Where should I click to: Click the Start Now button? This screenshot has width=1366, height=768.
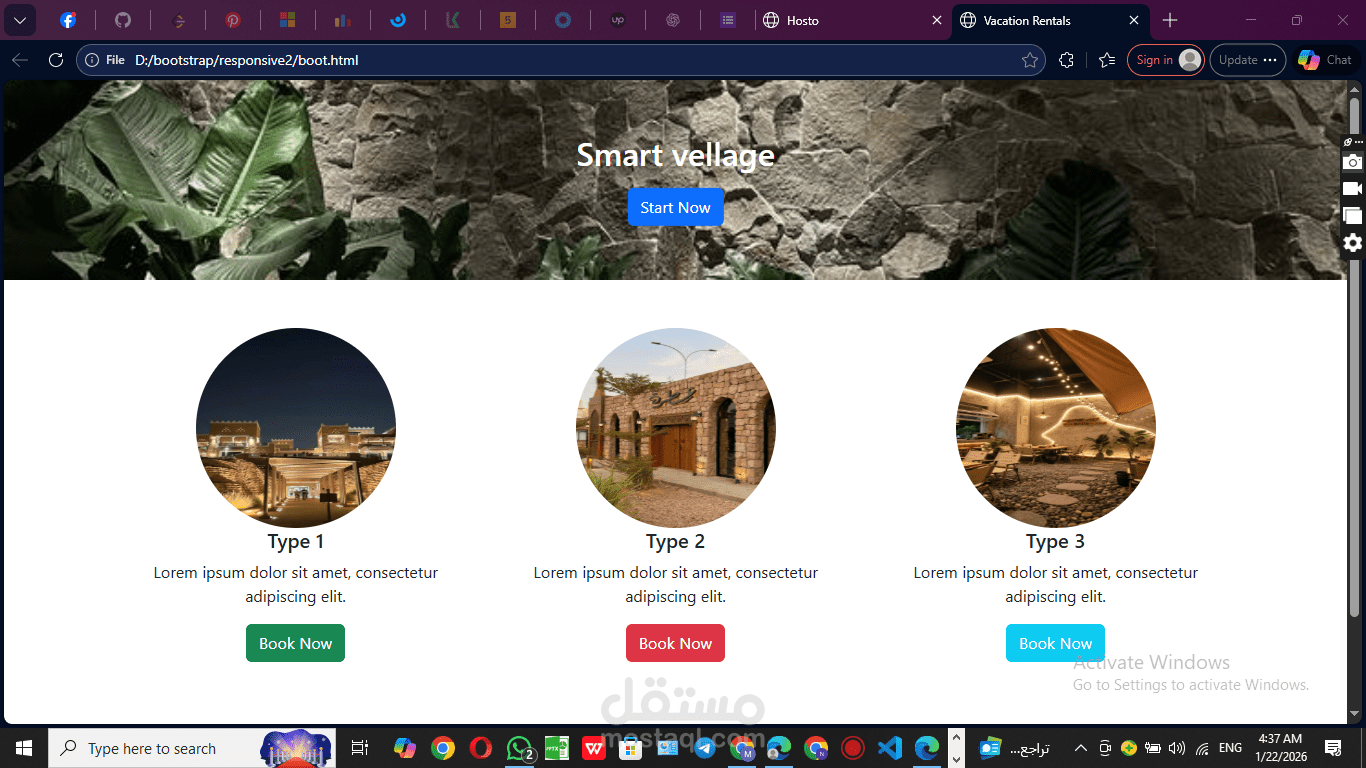pyautogui.click(x=675, y=207)
